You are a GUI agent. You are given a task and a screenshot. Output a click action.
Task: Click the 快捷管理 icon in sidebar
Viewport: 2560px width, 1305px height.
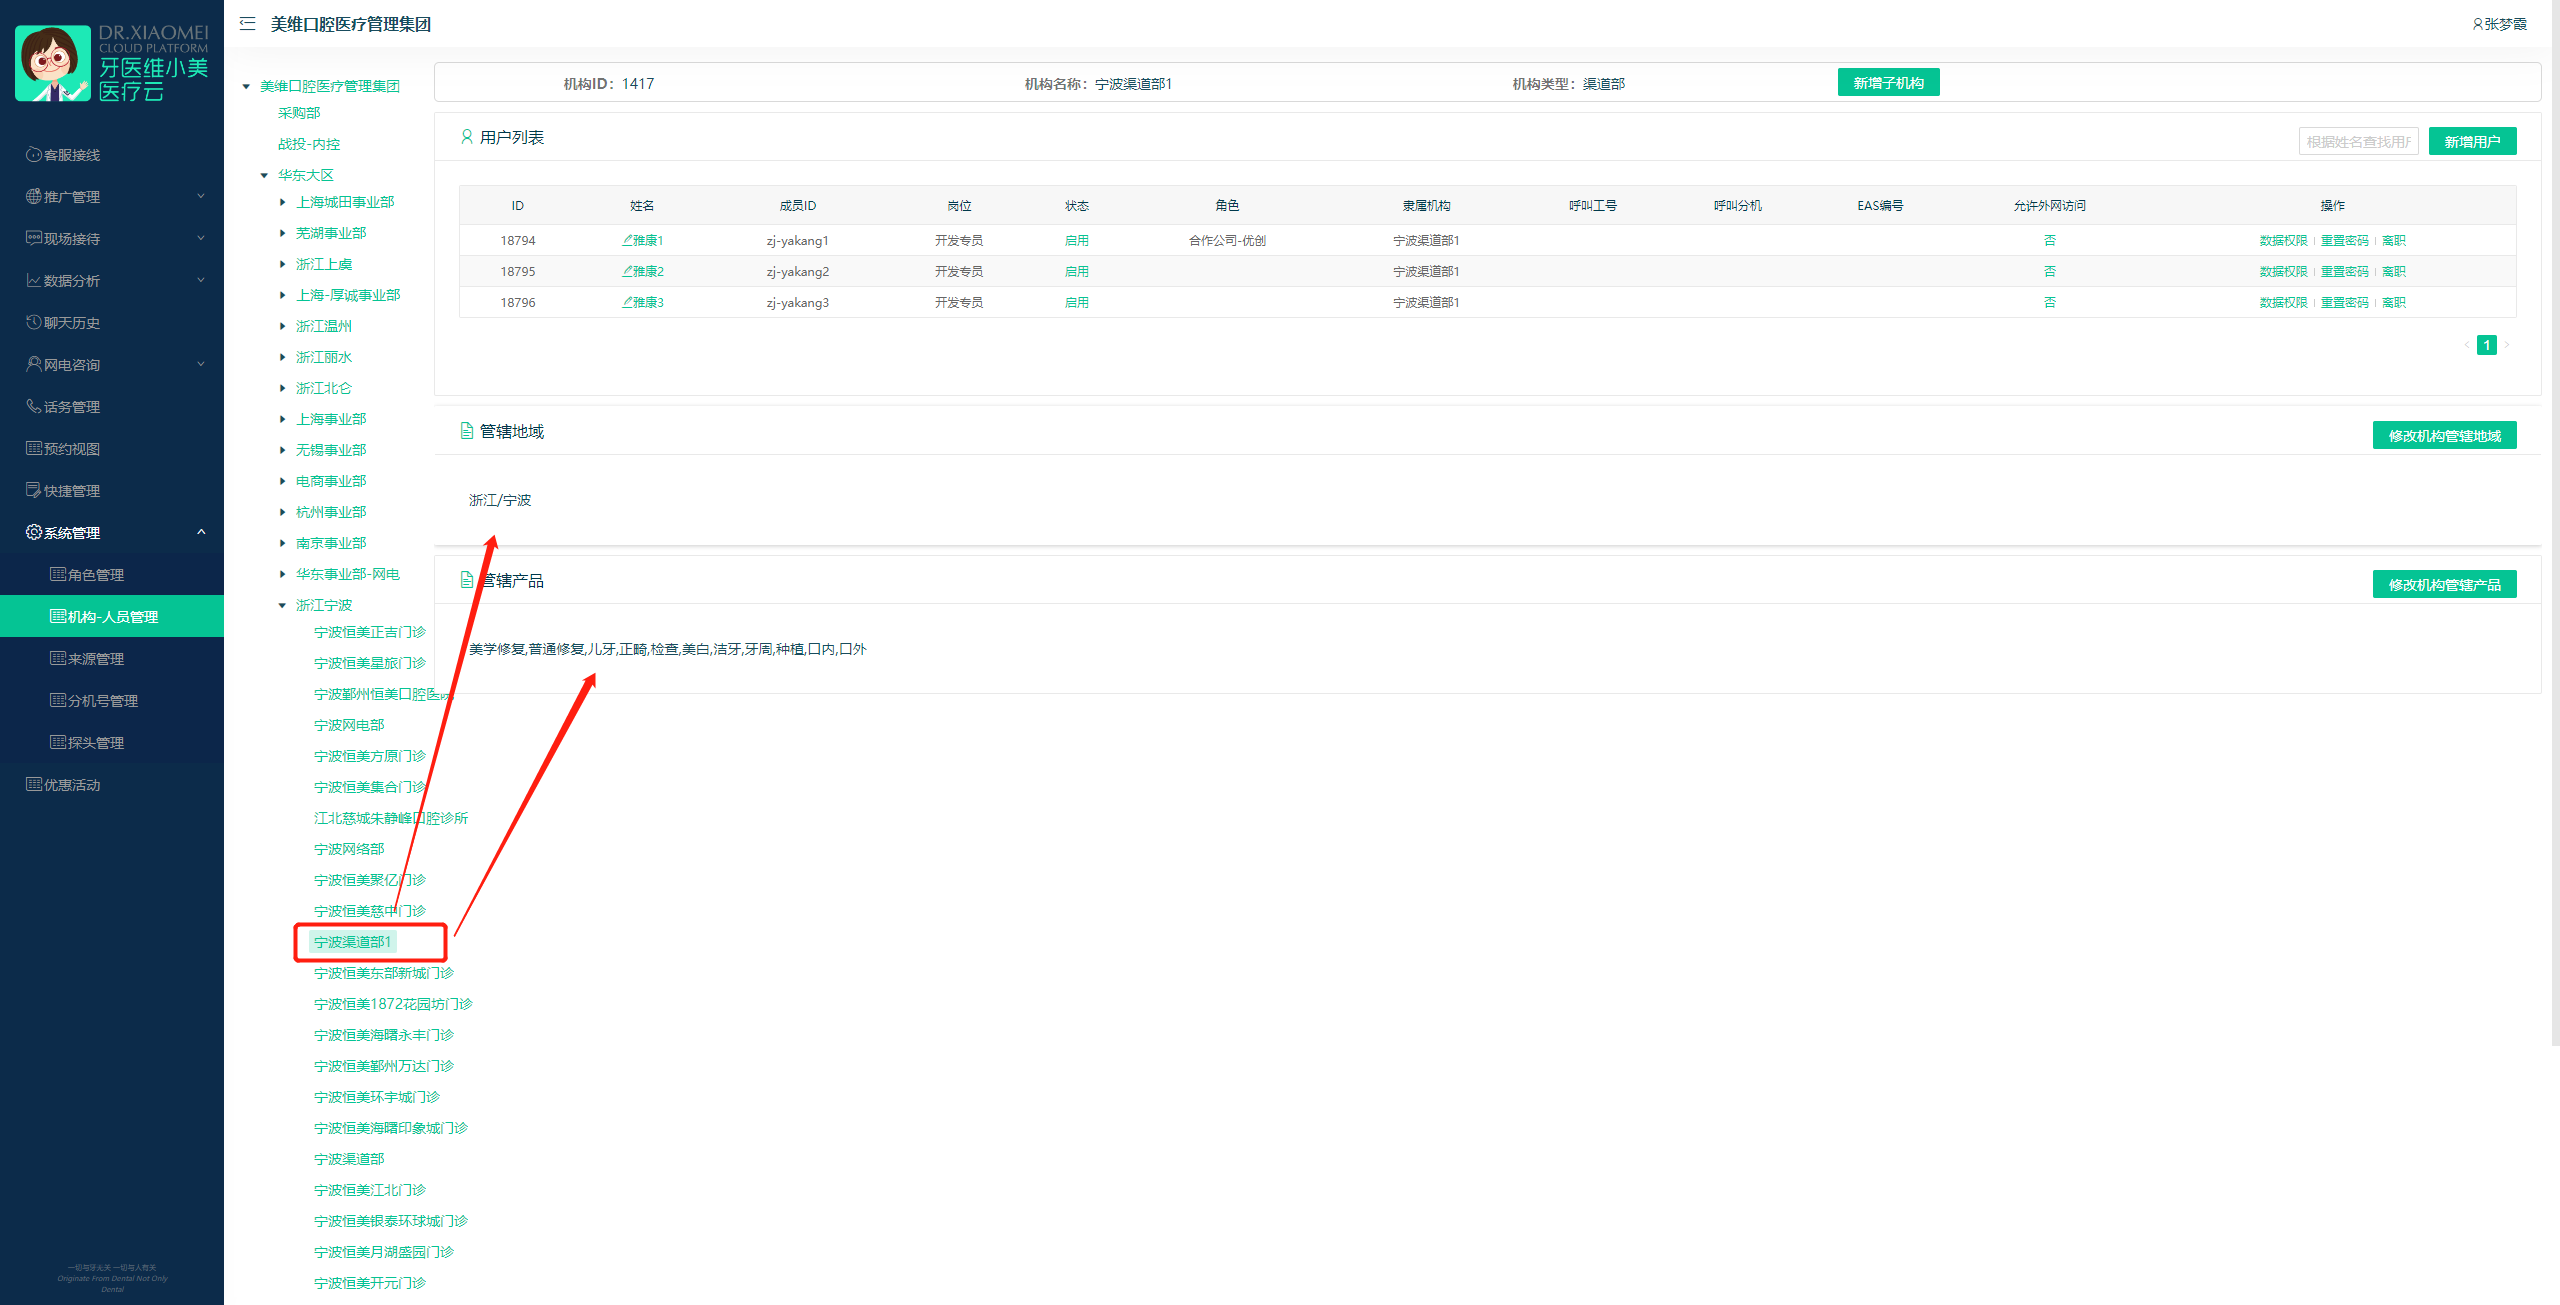tap(33, 490)
